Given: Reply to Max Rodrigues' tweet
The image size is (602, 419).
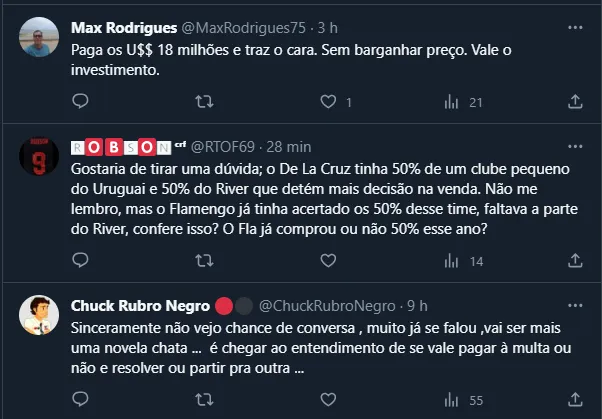Looking at the screenshot, I should point(82,102).
